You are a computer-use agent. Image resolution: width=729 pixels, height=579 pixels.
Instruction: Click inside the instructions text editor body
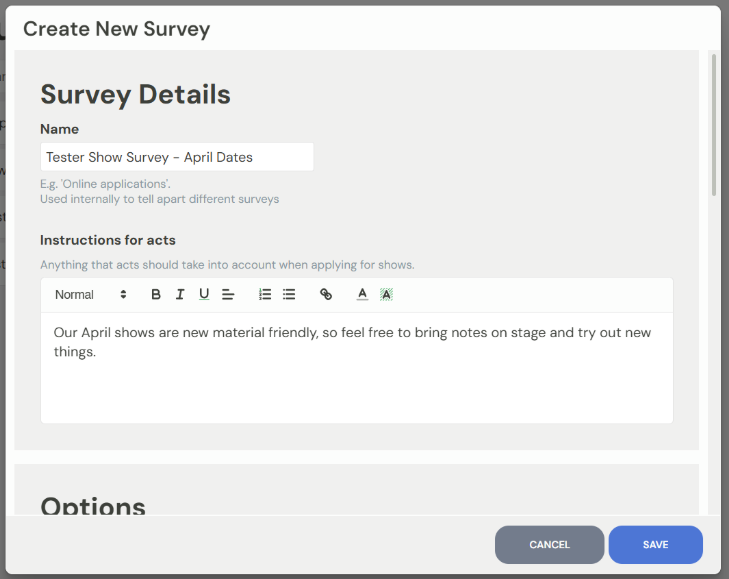click(x=356, y=380)
